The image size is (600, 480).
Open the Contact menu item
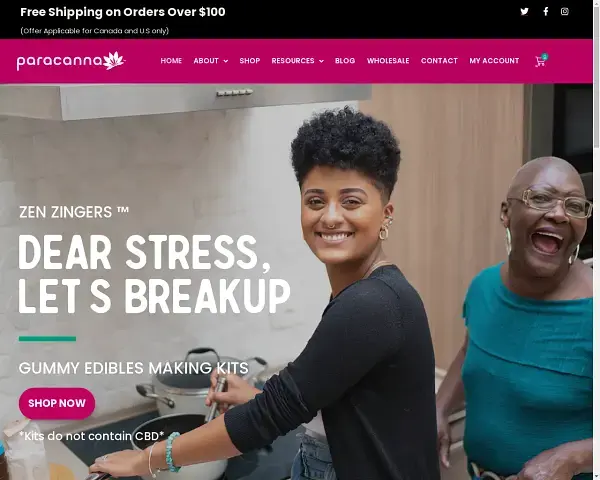(439, 61)
